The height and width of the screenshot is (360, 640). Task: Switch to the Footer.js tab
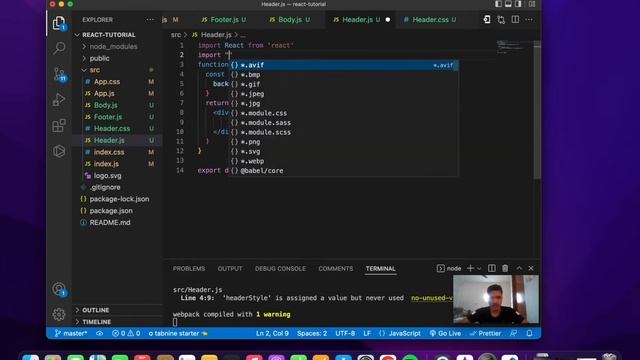click(224, 20)
